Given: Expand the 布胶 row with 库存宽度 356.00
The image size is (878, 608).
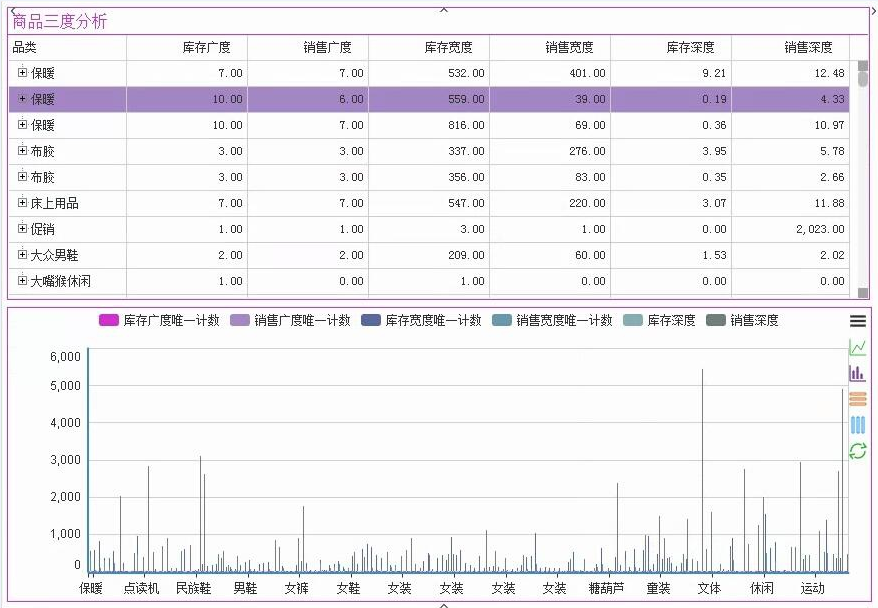Looking at the screenshot, I should pyautogui.click(x=22, y=176).
